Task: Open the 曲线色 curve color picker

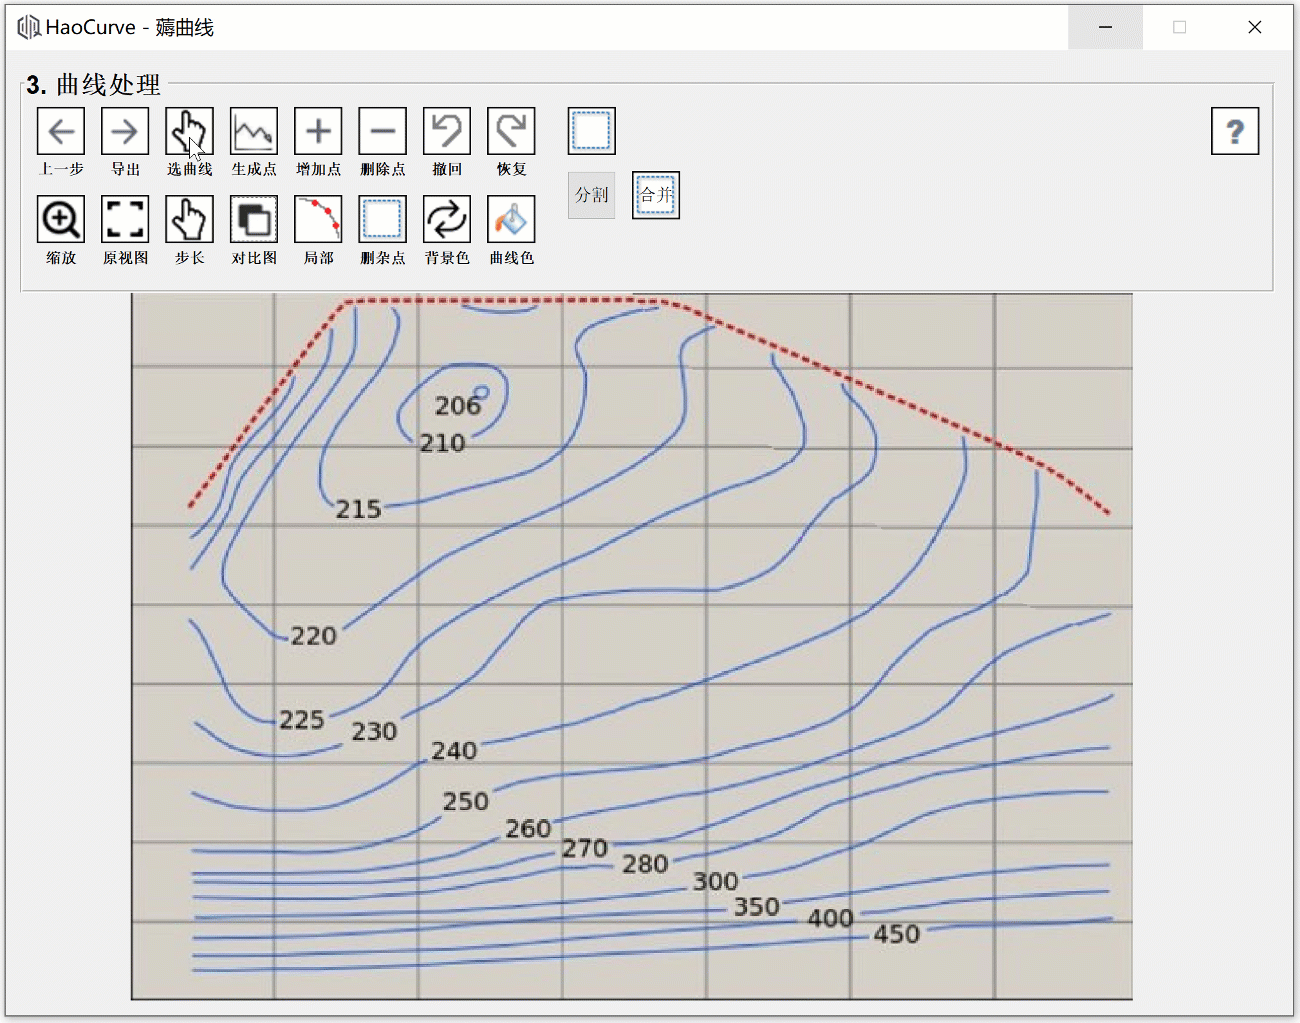Action: [511, 219]
